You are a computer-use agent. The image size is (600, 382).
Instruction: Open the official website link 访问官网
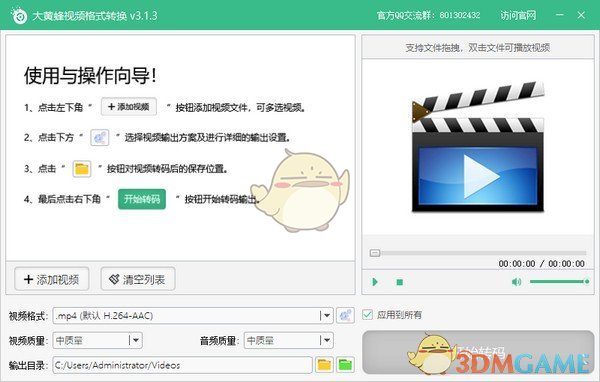click(x=518, y=15)
